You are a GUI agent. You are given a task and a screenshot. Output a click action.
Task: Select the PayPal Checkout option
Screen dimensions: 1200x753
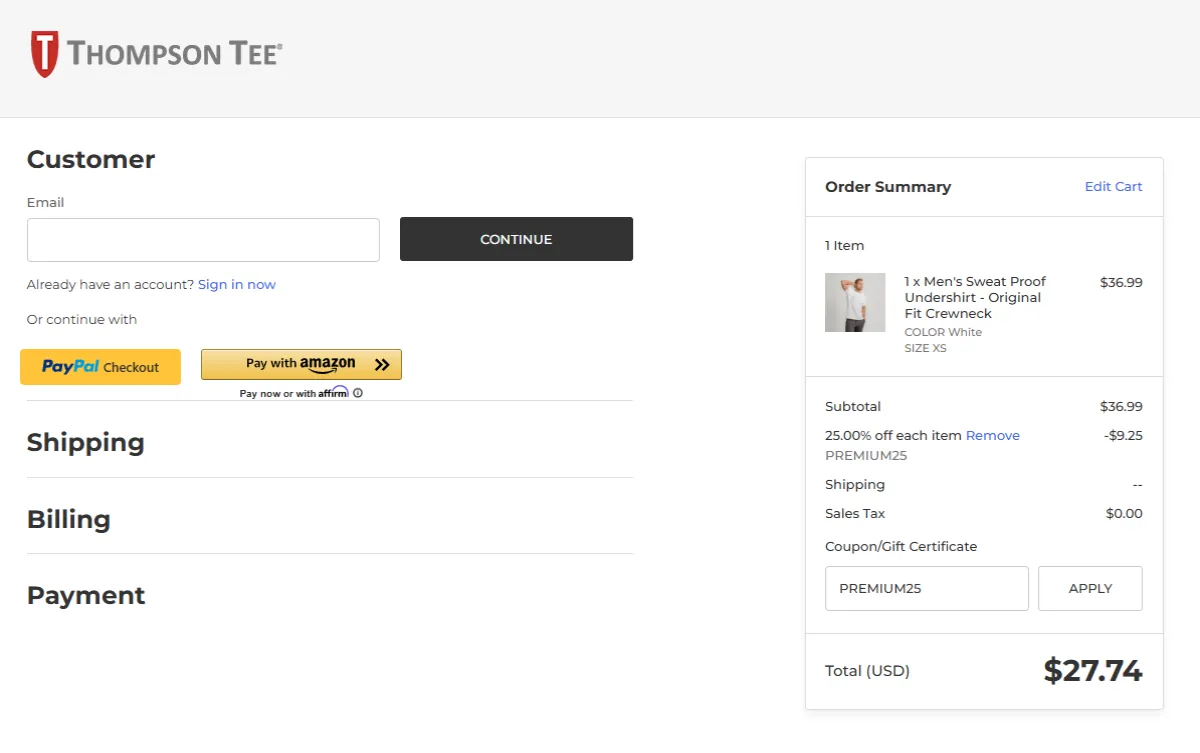pyautogui.click(x=100, y=367)
